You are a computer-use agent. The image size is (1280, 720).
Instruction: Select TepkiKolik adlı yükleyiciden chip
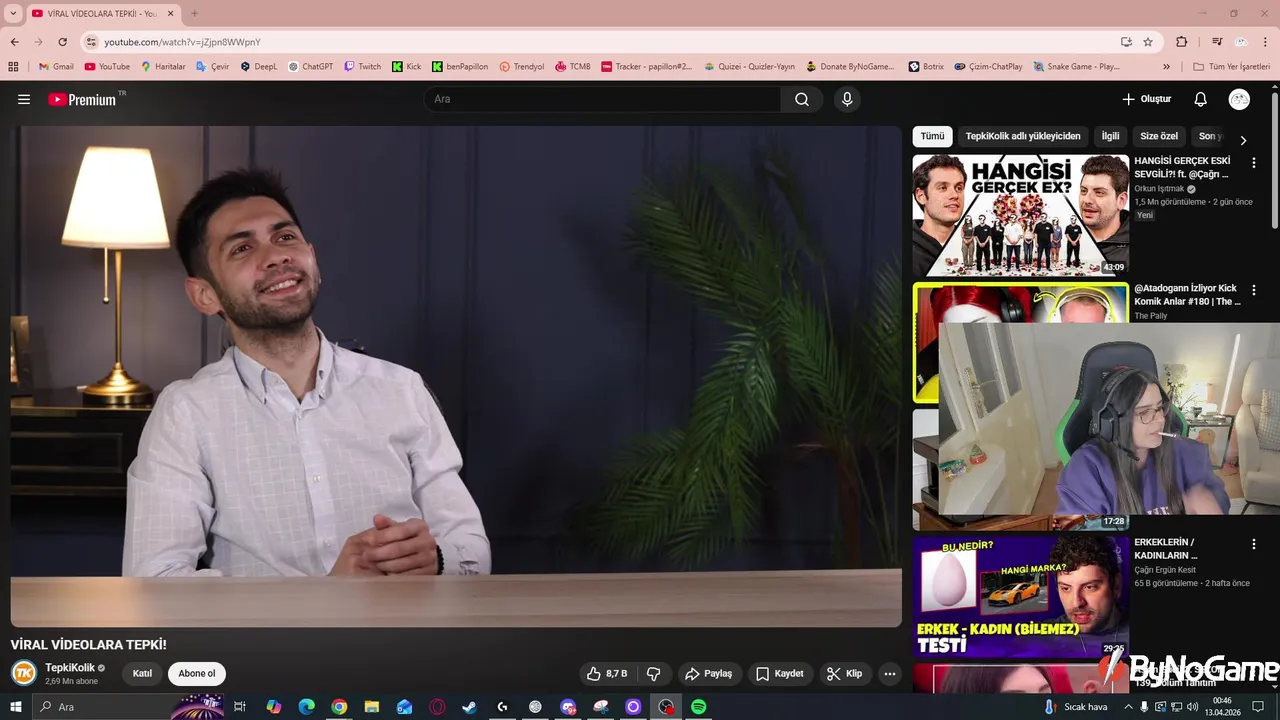1023,136
